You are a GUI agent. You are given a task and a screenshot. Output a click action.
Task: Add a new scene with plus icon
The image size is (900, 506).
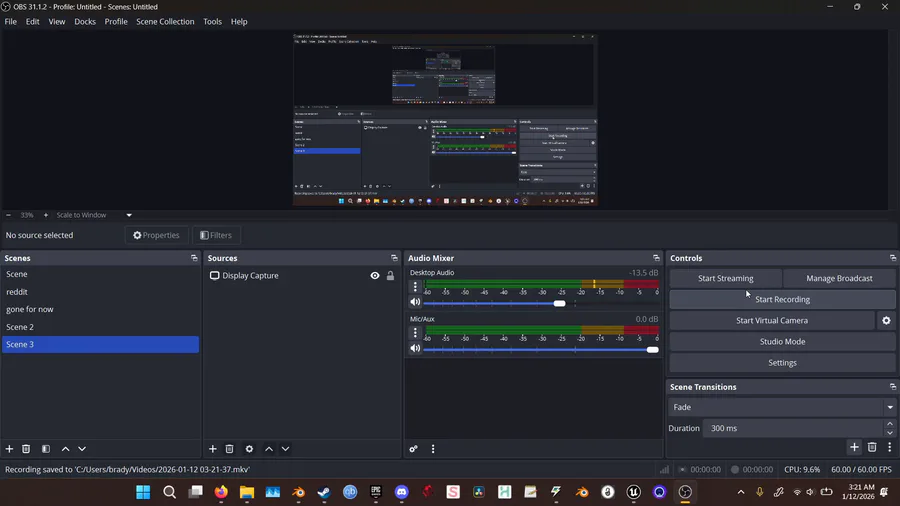(9, 449)
